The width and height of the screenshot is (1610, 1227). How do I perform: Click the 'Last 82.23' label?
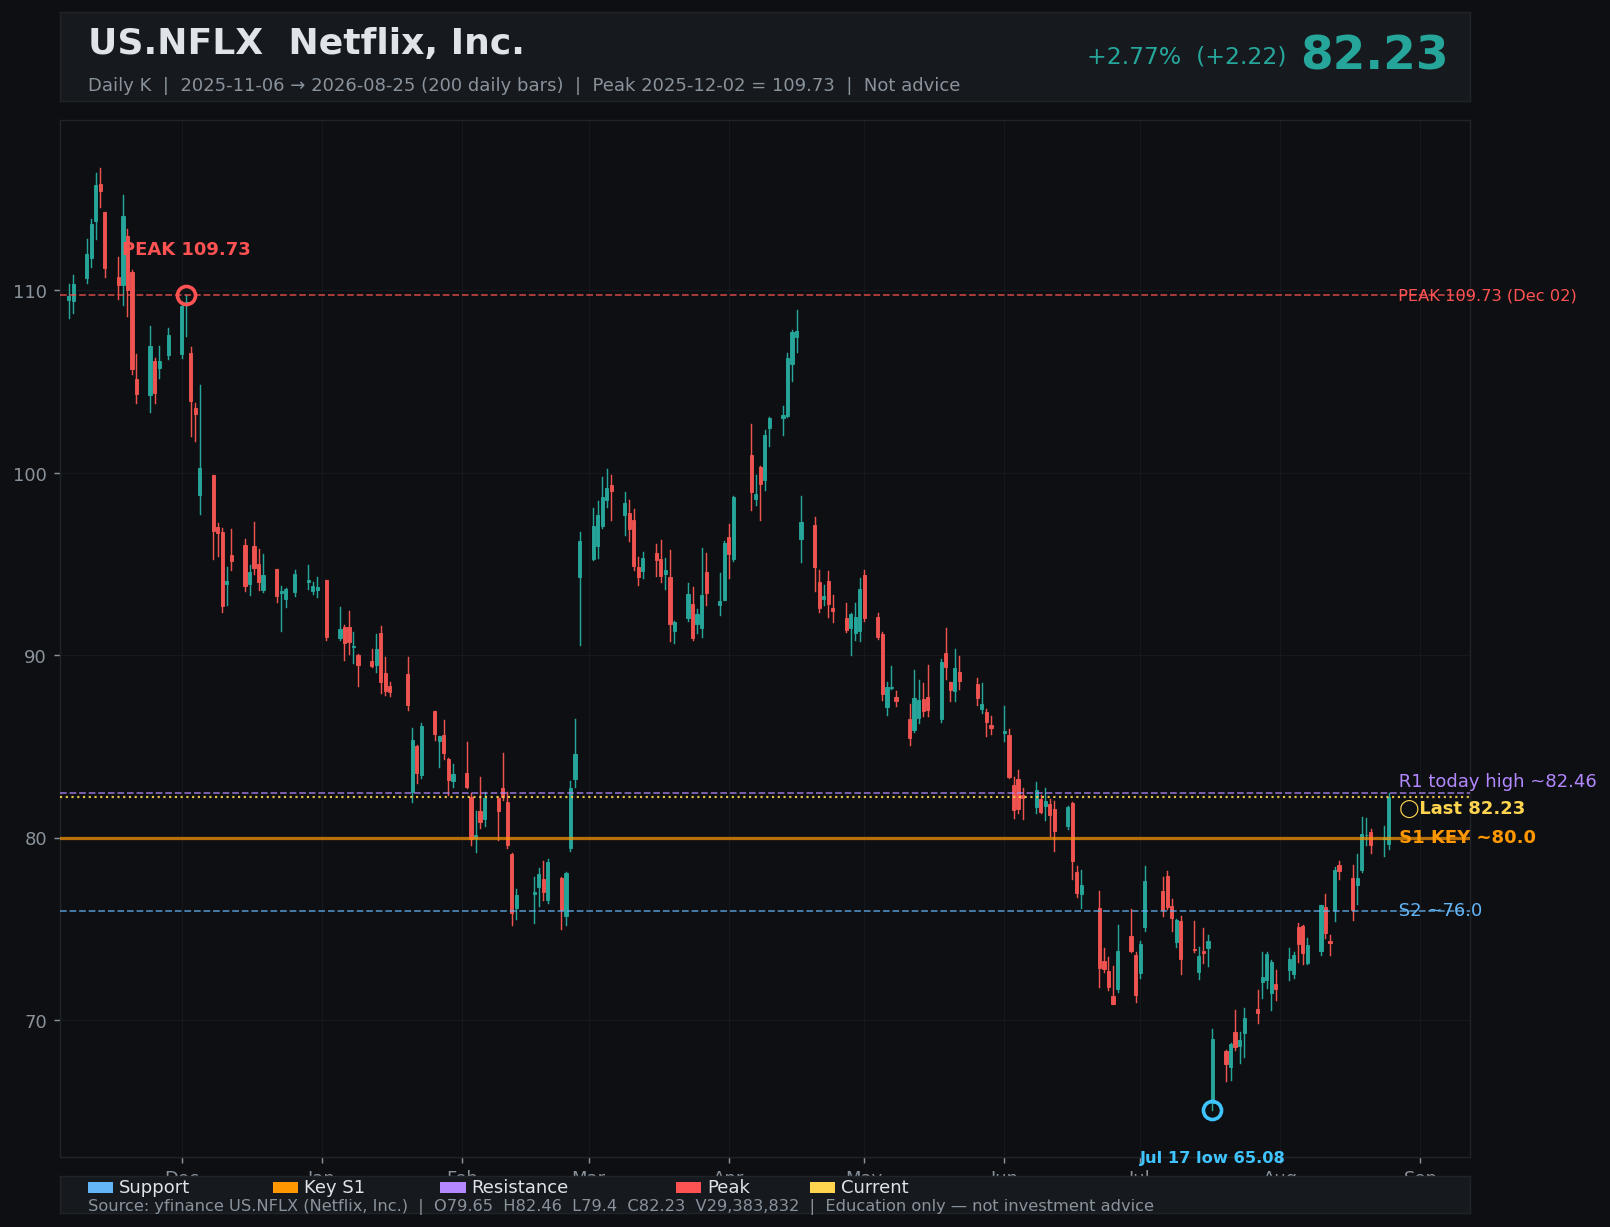tap(1472, 808)
